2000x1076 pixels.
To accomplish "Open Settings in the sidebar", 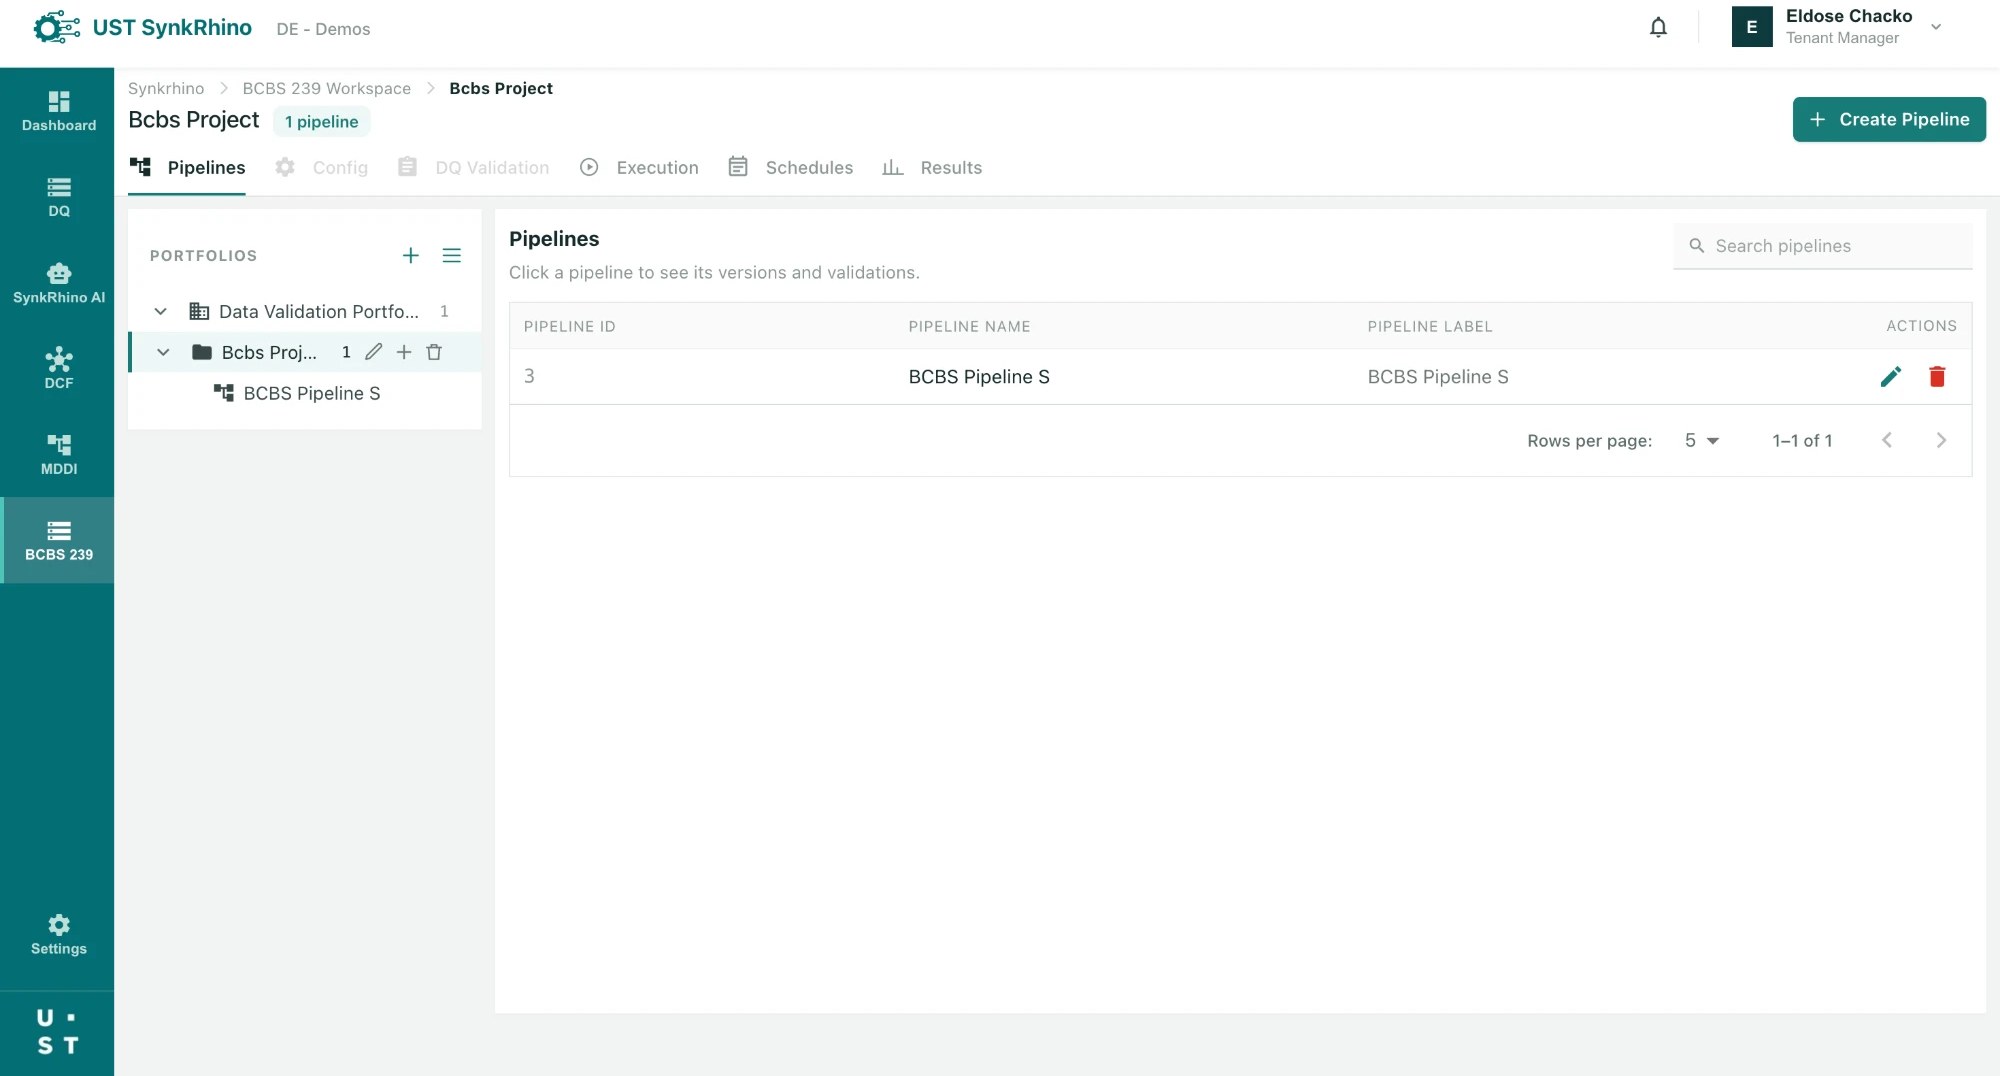I will coord(58,935).
